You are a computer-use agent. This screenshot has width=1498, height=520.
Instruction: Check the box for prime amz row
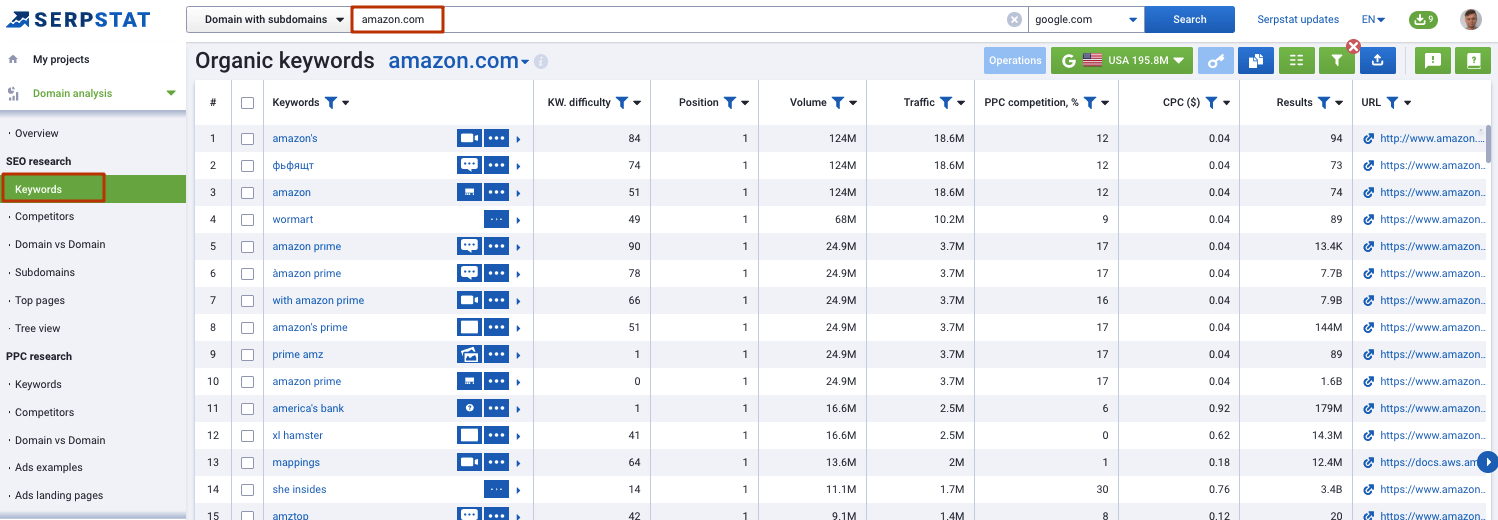247,354
